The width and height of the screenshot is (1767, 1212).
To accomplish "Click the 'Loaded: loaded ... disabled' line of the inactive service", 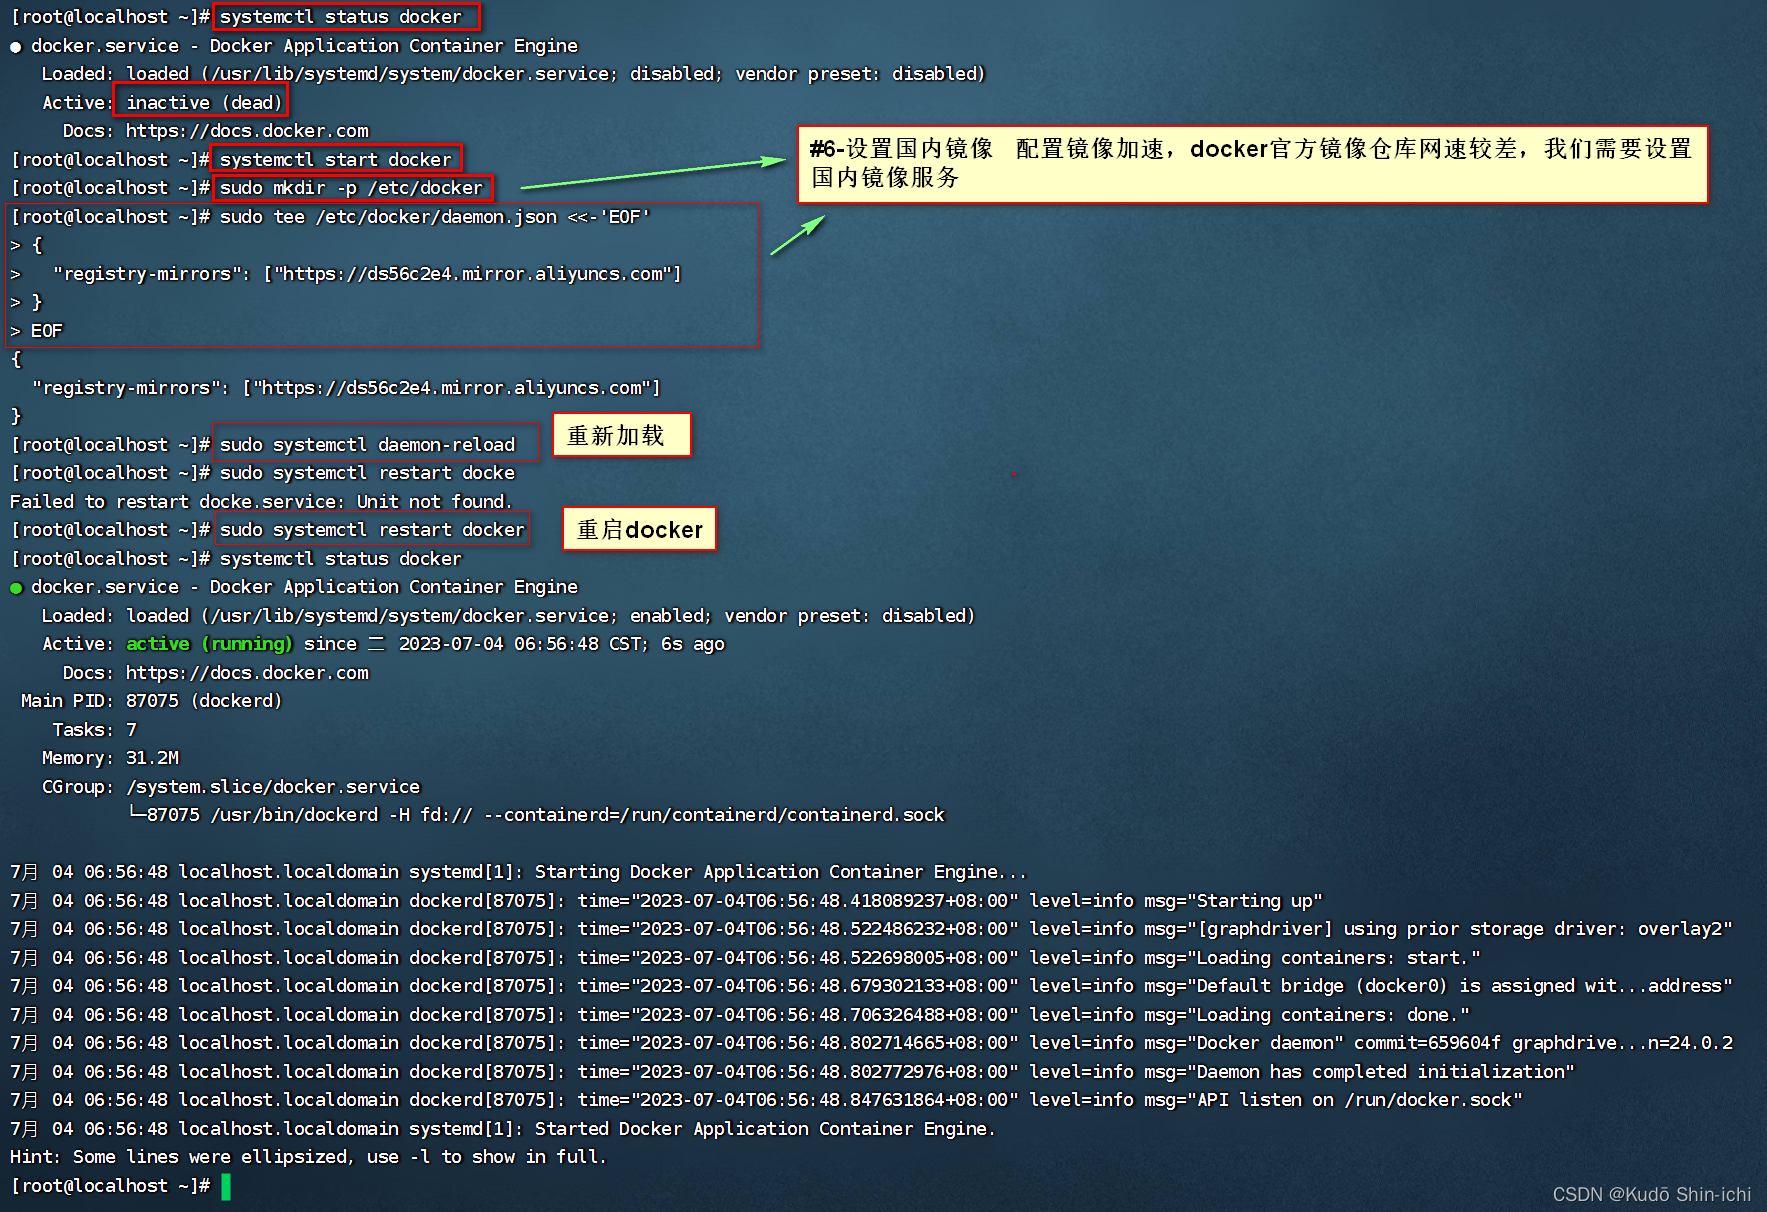I will coord(513,73).
